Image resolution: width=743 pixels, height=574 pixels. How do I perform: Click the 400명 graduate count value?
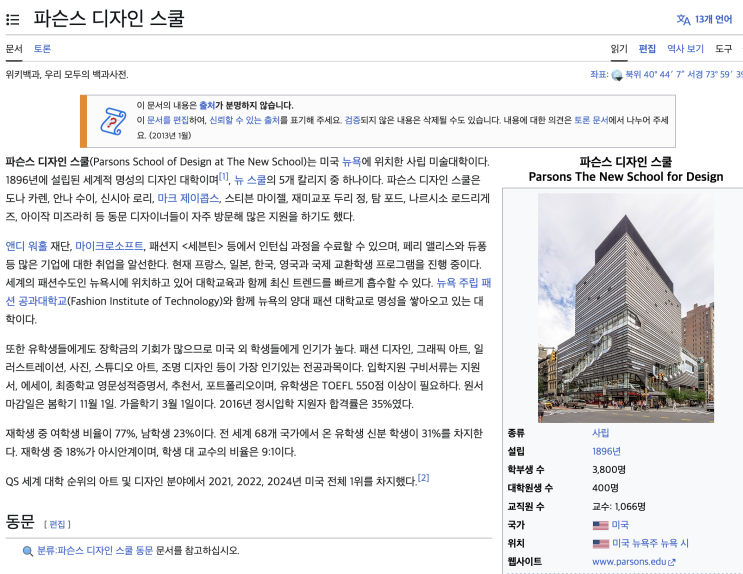click(605, 488)
